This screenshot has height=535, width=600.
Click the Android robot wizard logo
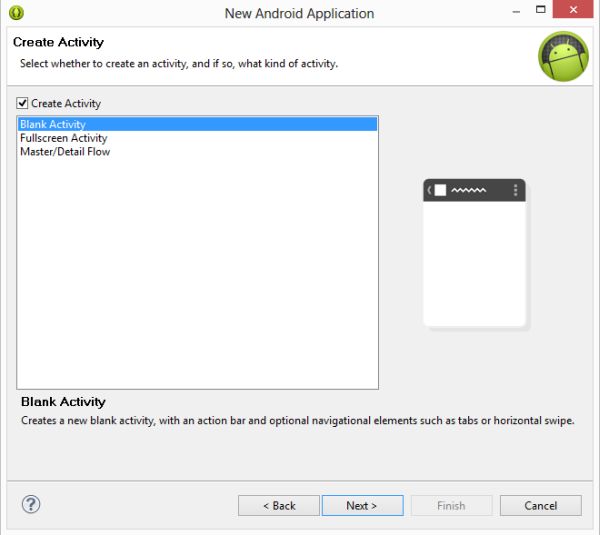tap(563, 56)
